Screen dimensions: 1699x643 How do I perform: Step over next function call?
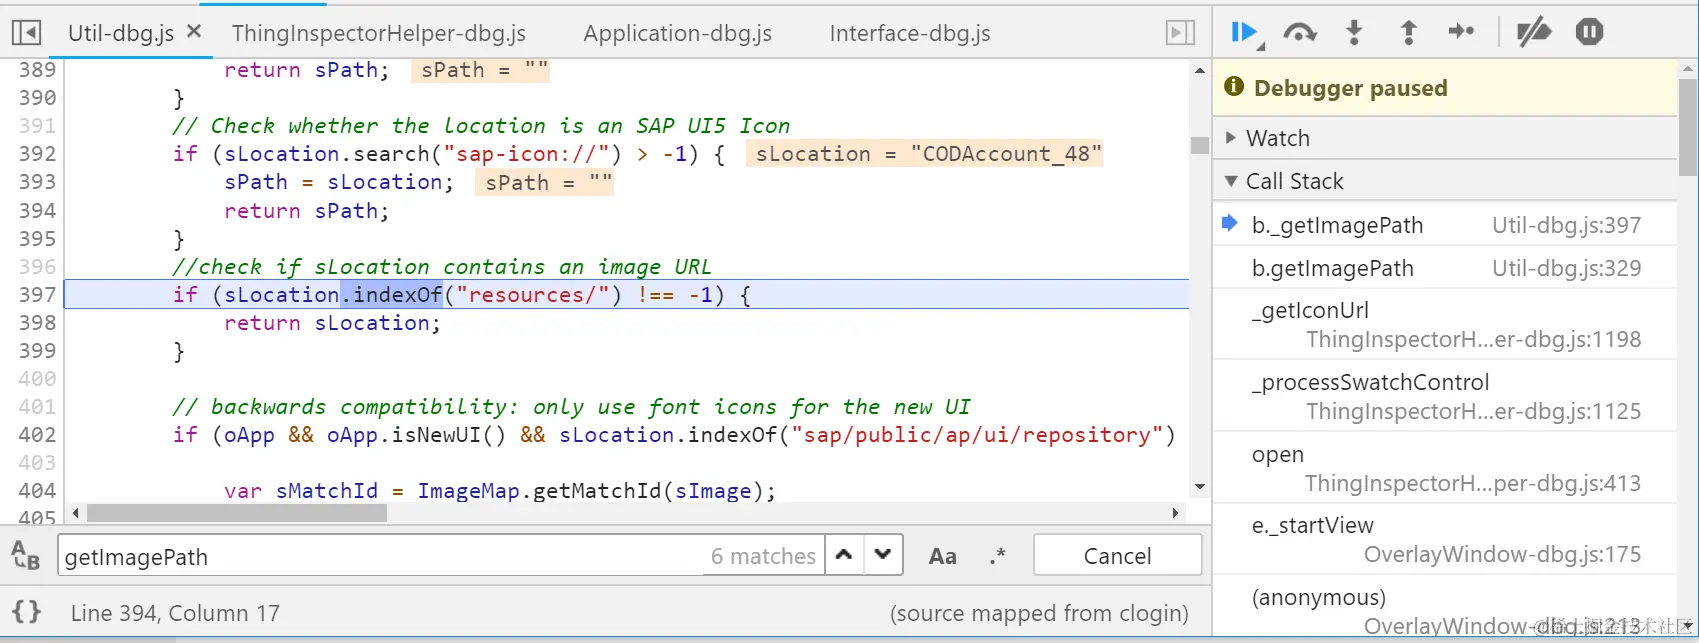(x=1299, y=33)
